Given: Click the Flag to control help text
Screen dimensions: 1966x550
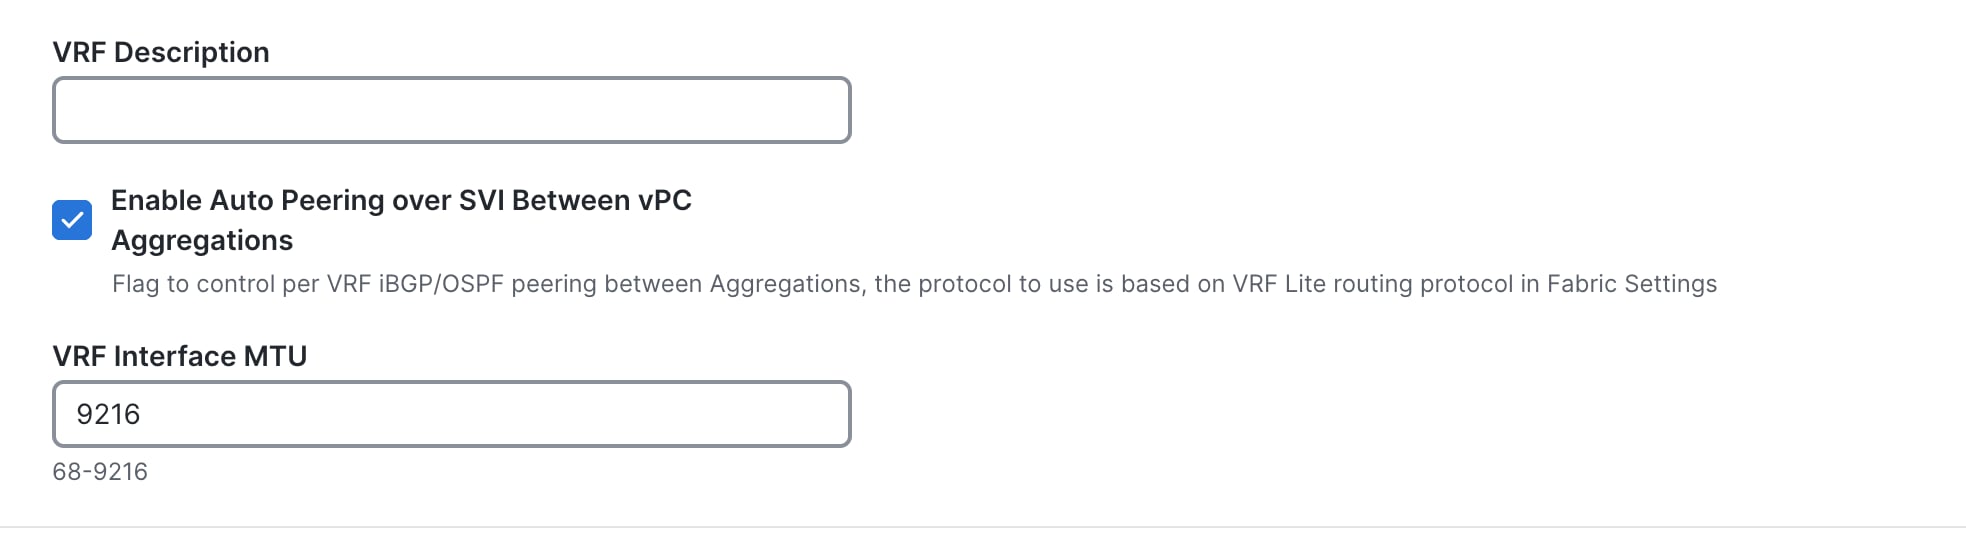Looking at the screenshot, I should point(200,284).
